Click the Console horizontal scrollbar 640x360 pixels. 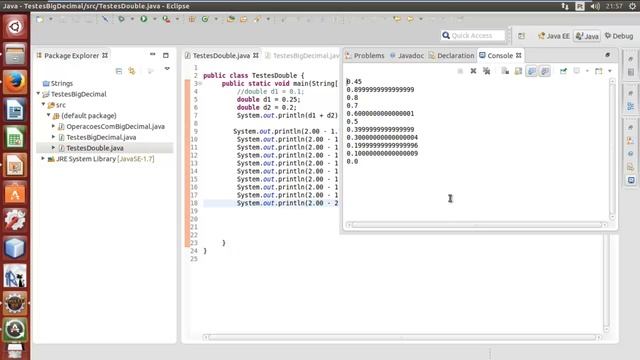(x=477, y=225)
